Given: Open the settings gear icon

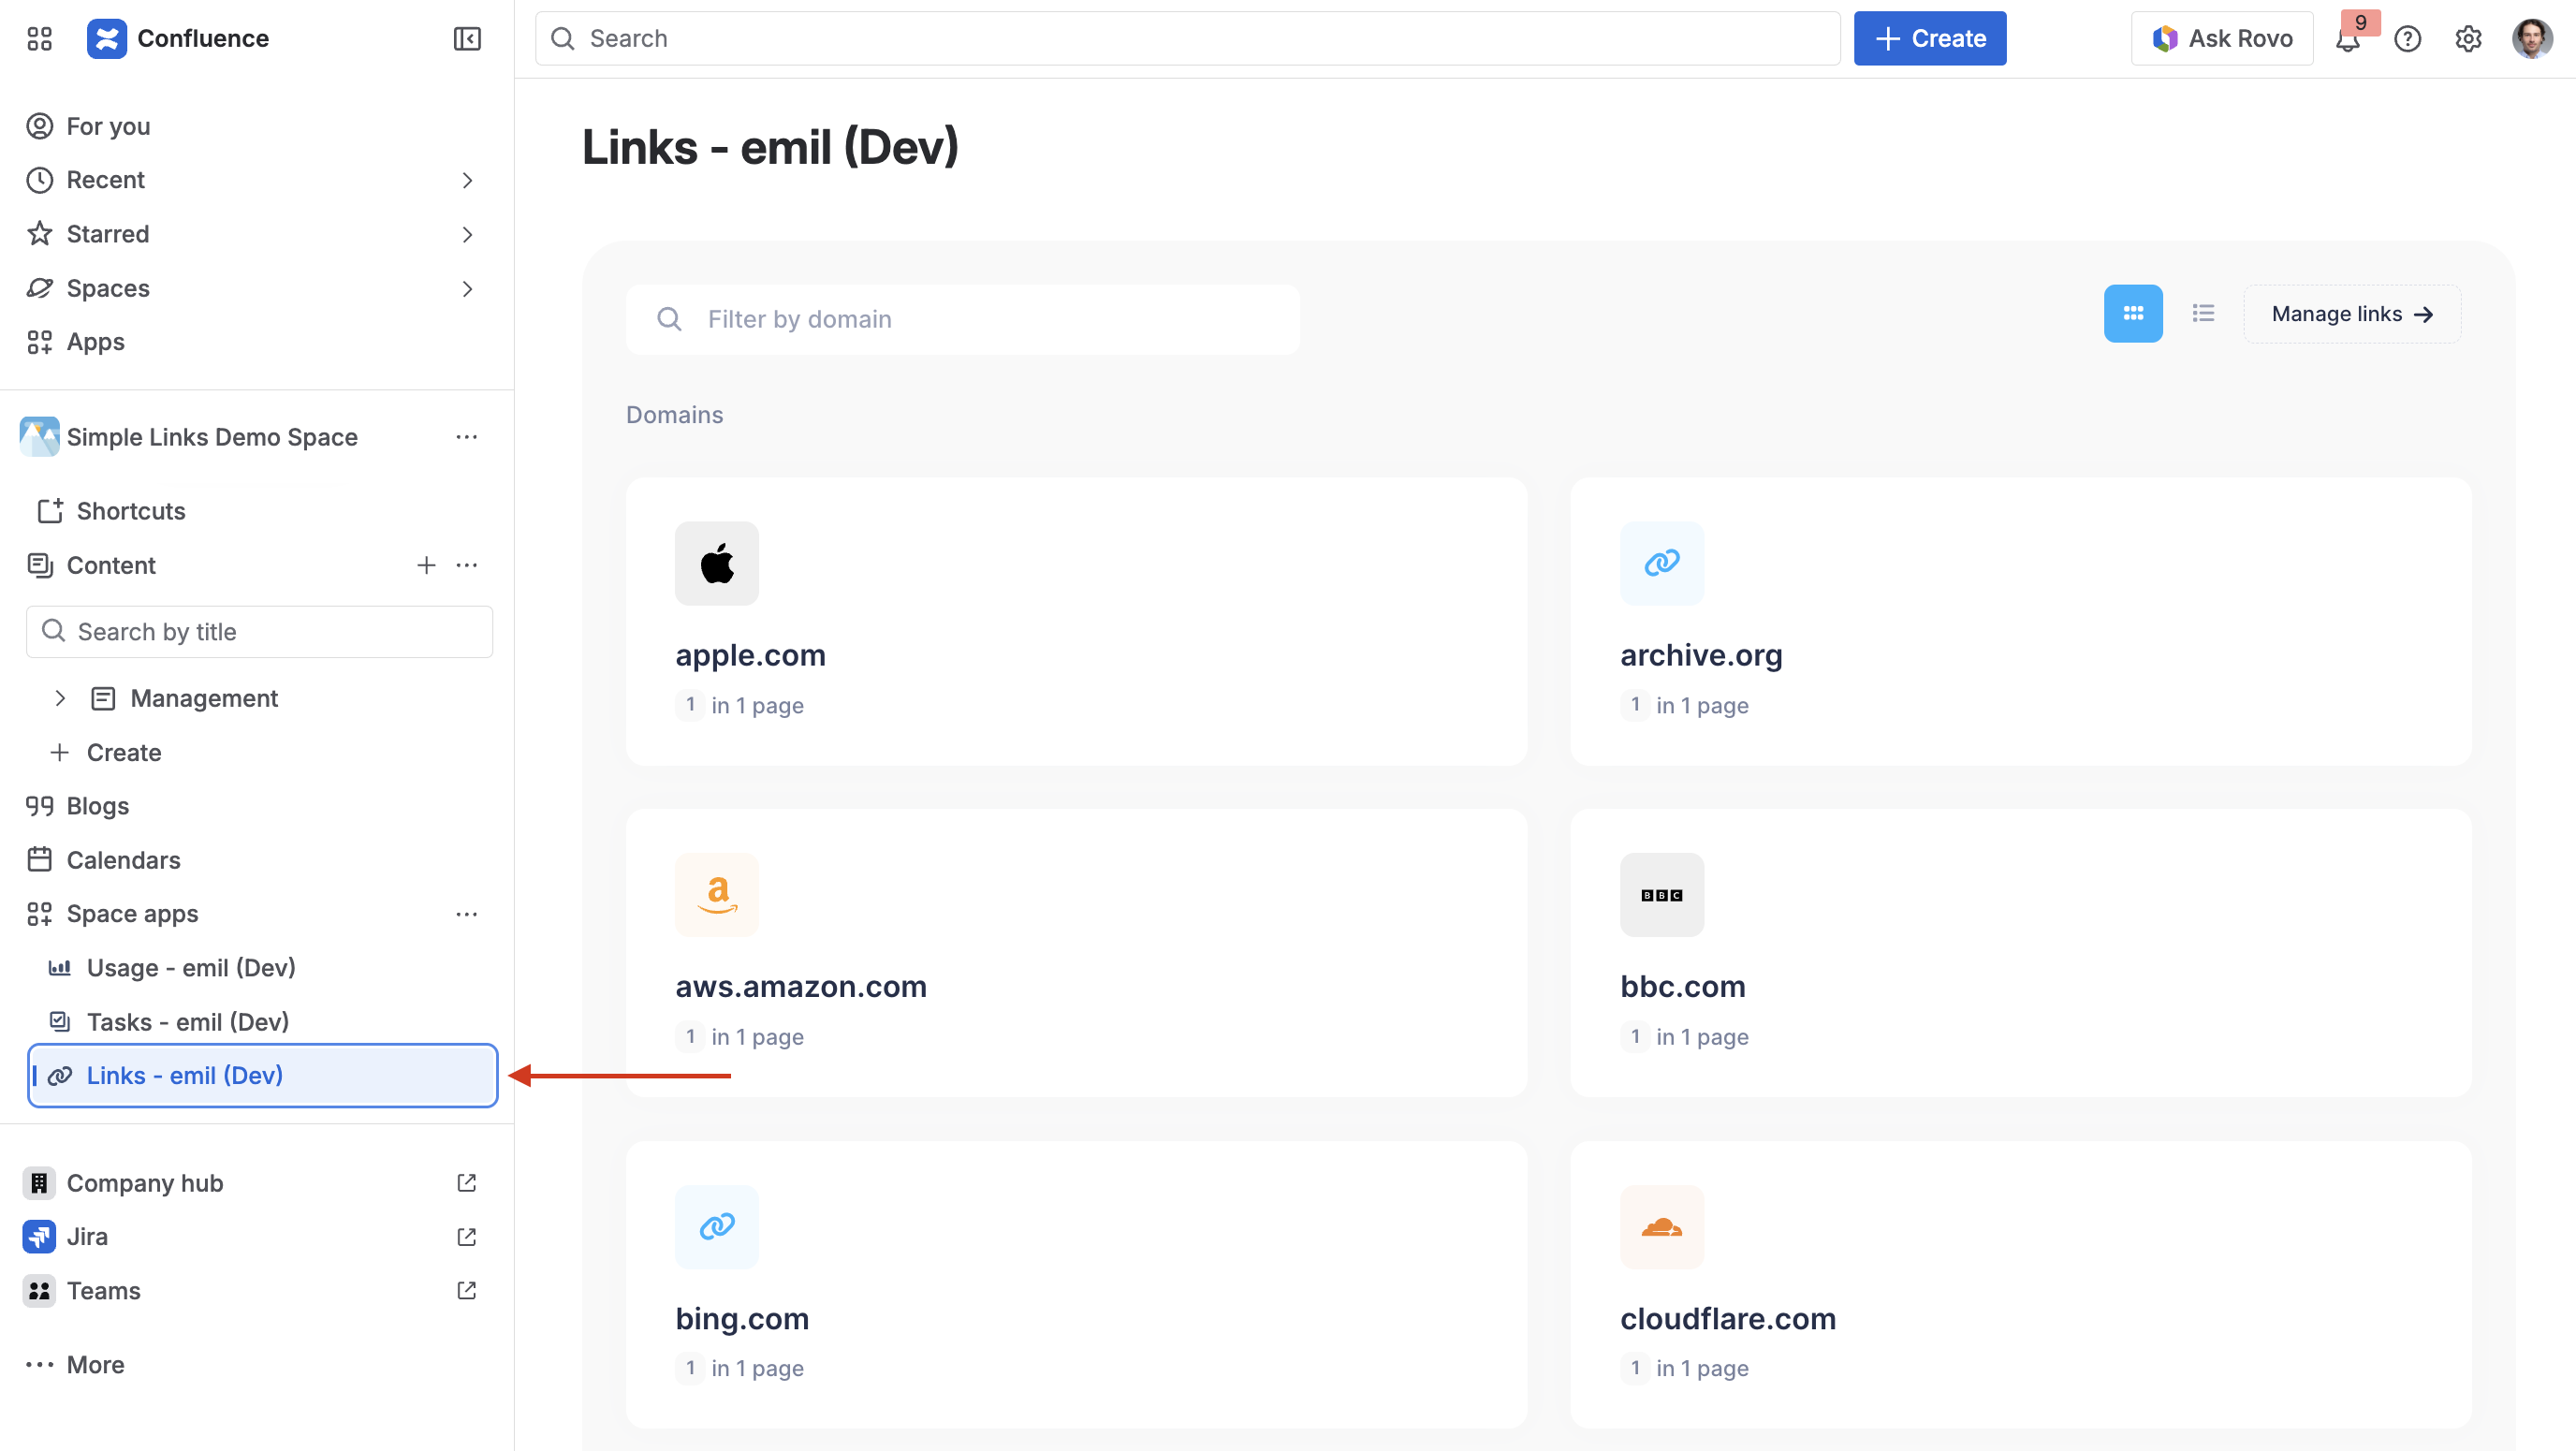Looking at the screenshot, I should pyautogui.click(x=2468, y=39).
